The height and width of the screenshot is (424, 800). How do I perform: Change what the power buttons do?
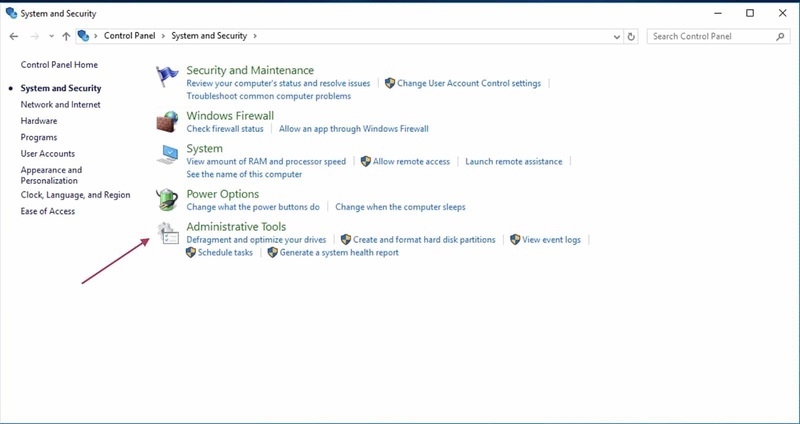253,207
